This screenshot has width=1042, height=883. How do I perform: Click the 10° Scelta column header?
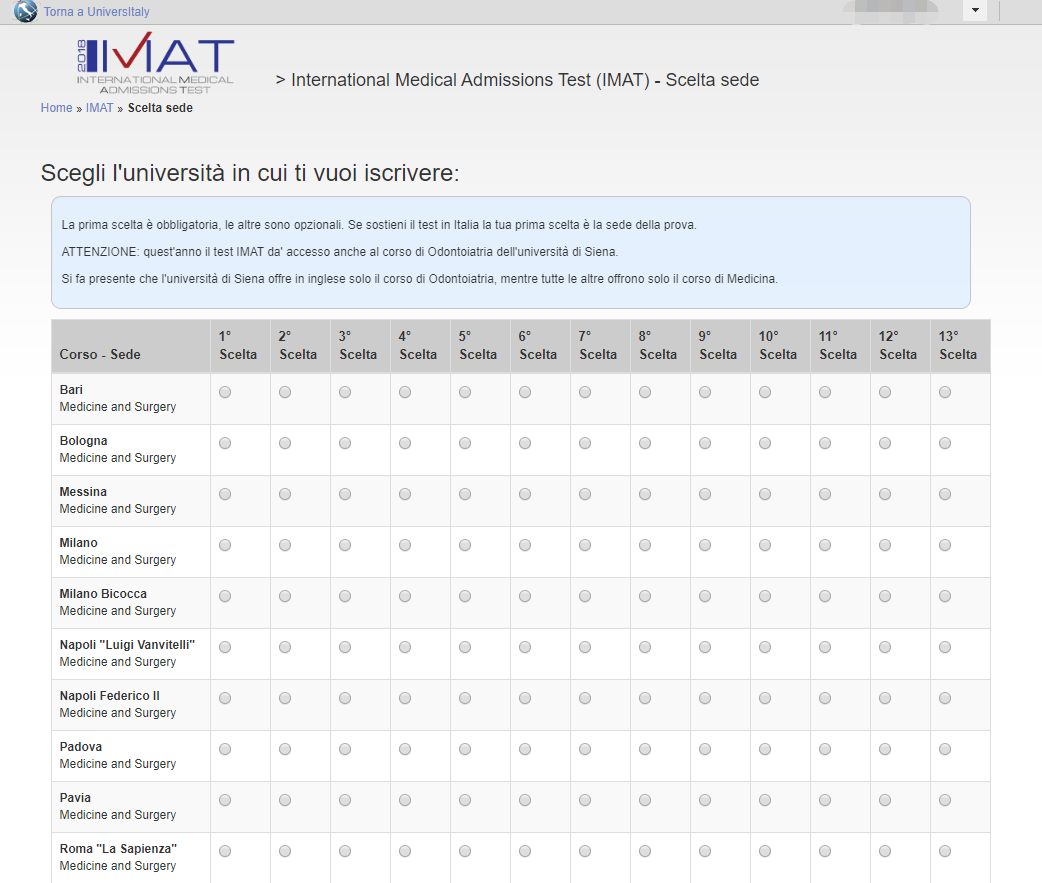[780, 346]
